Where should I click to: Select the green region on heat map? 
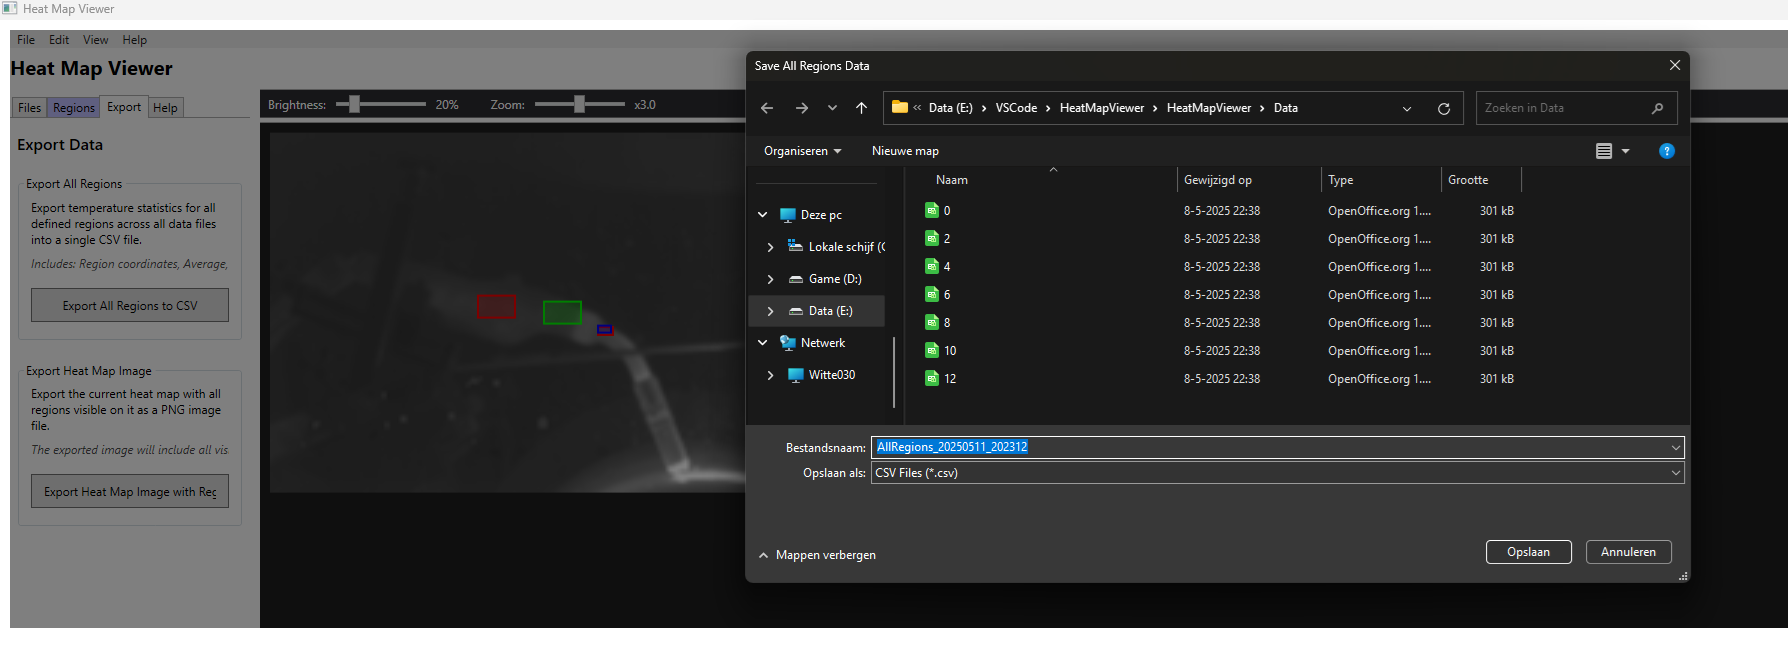click(x=562, y=313)
